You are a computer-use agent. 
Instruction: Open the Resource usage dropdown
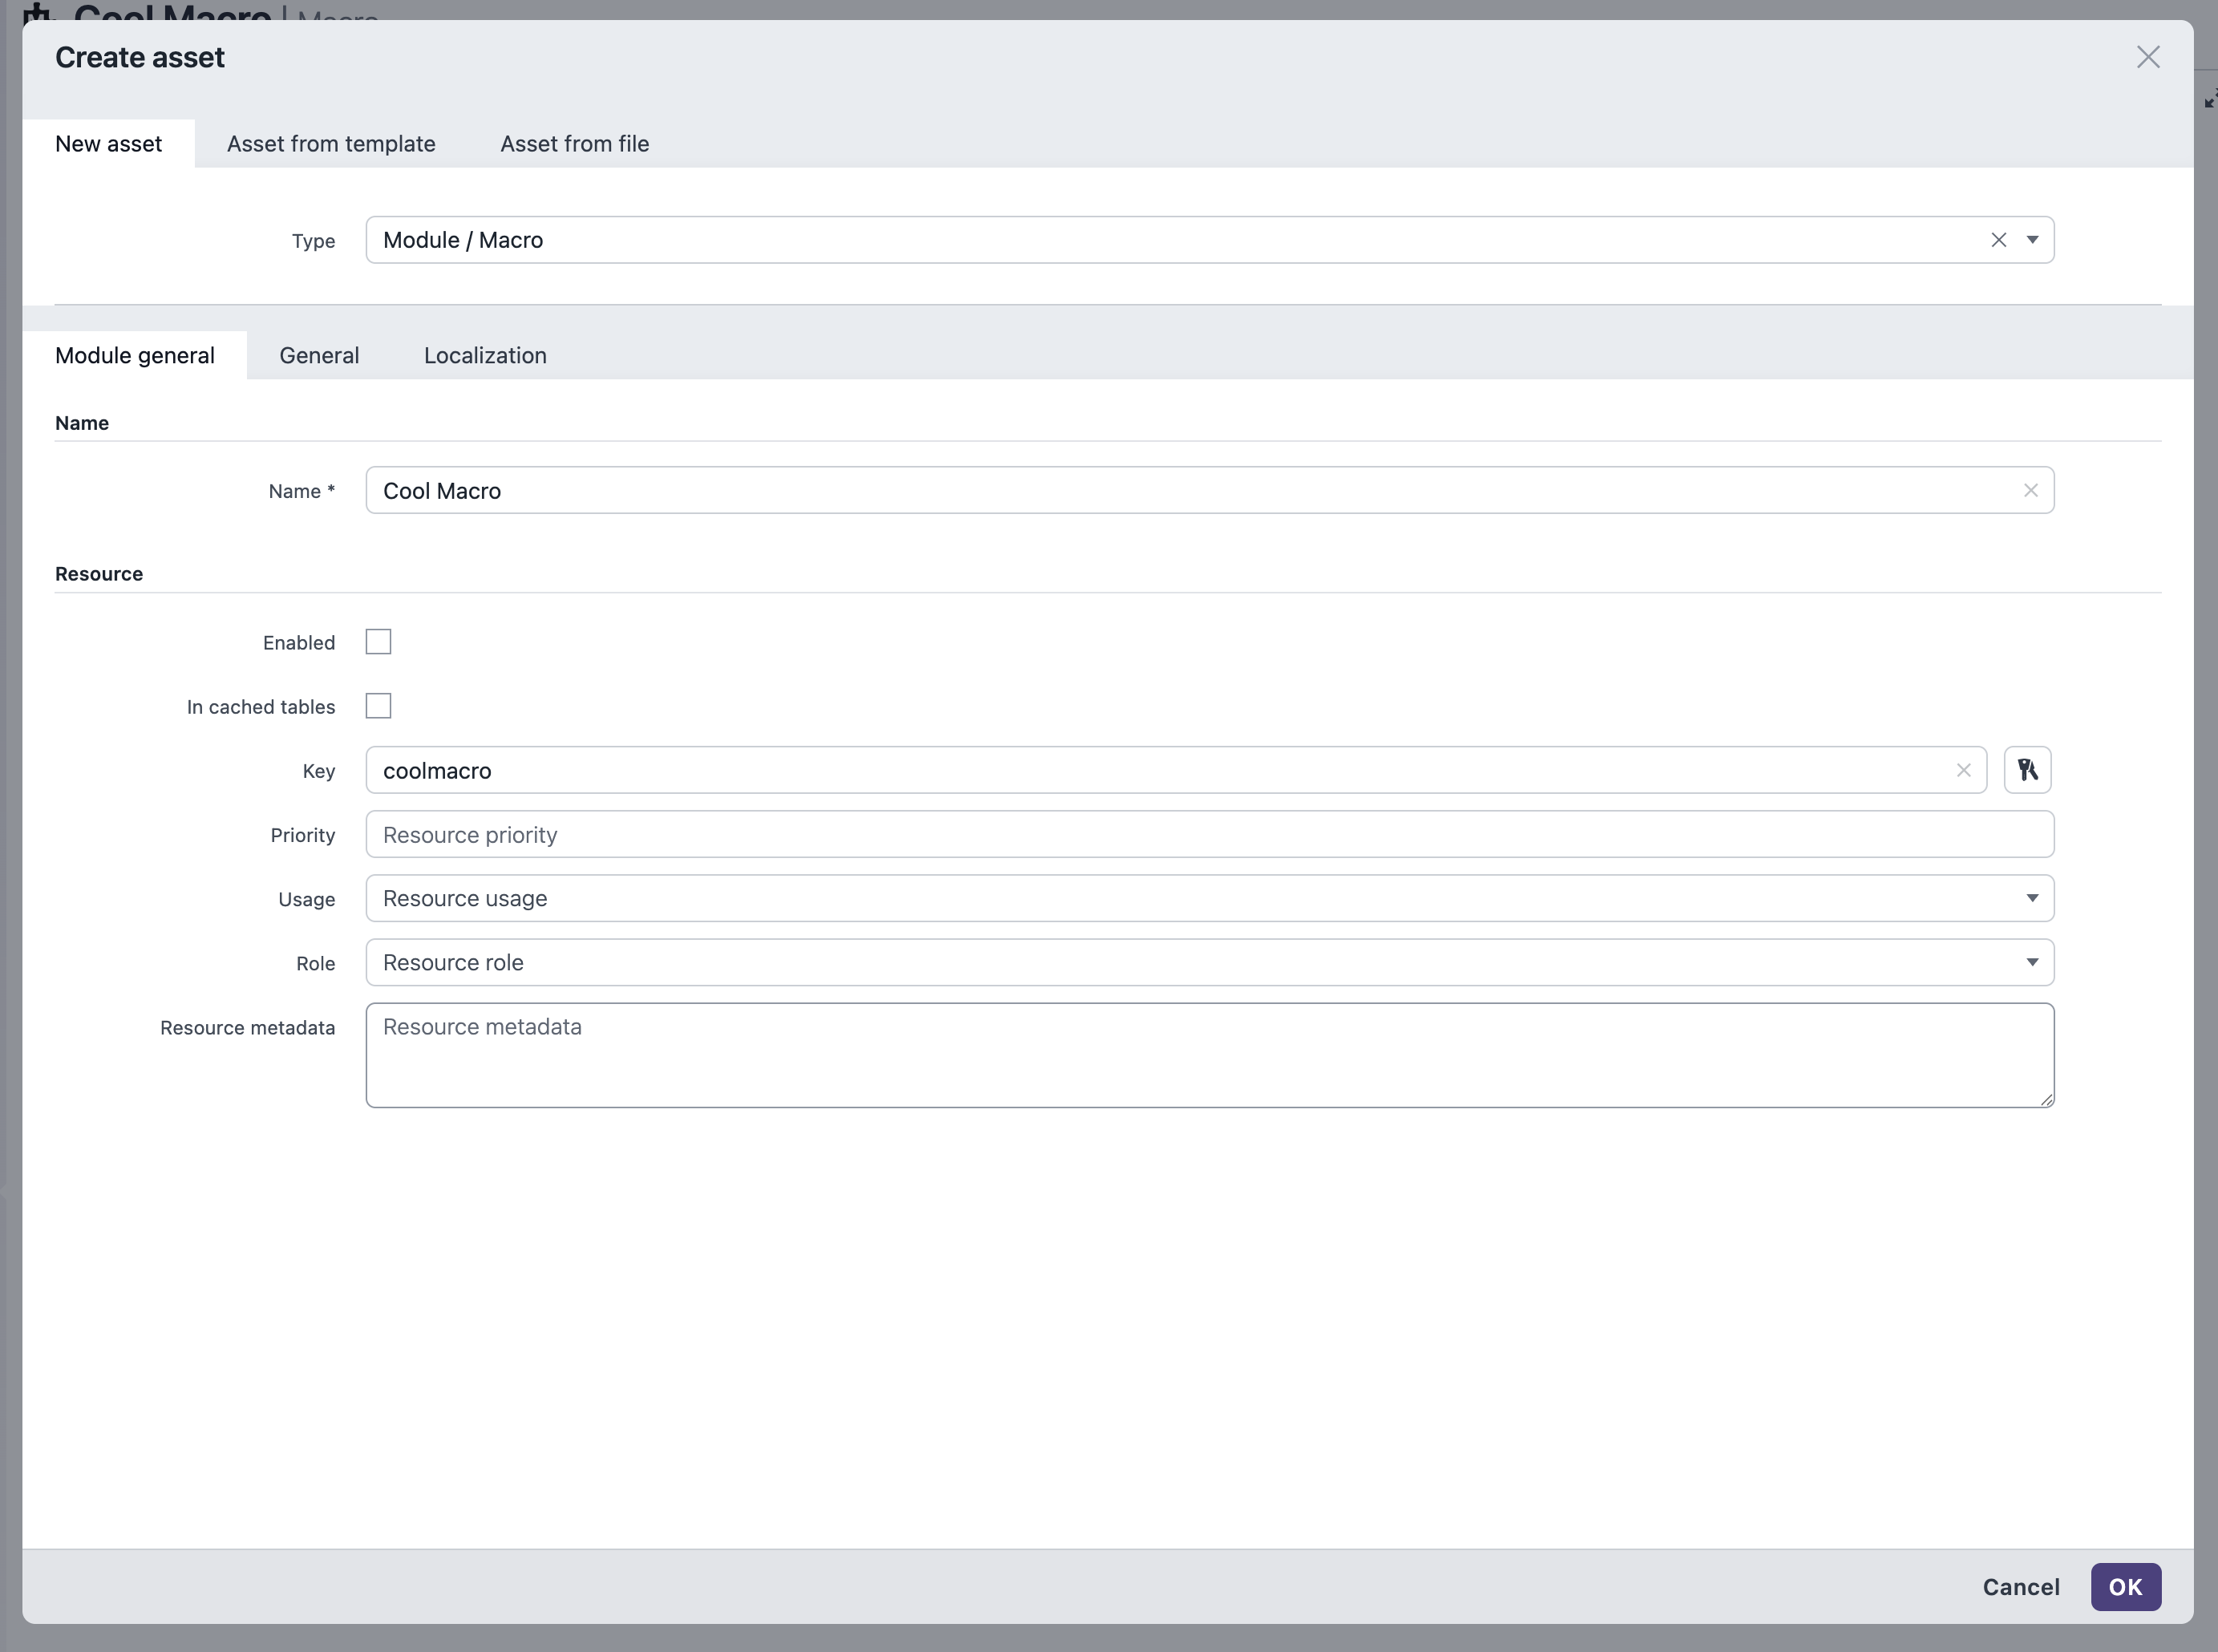pos(2034,898)
